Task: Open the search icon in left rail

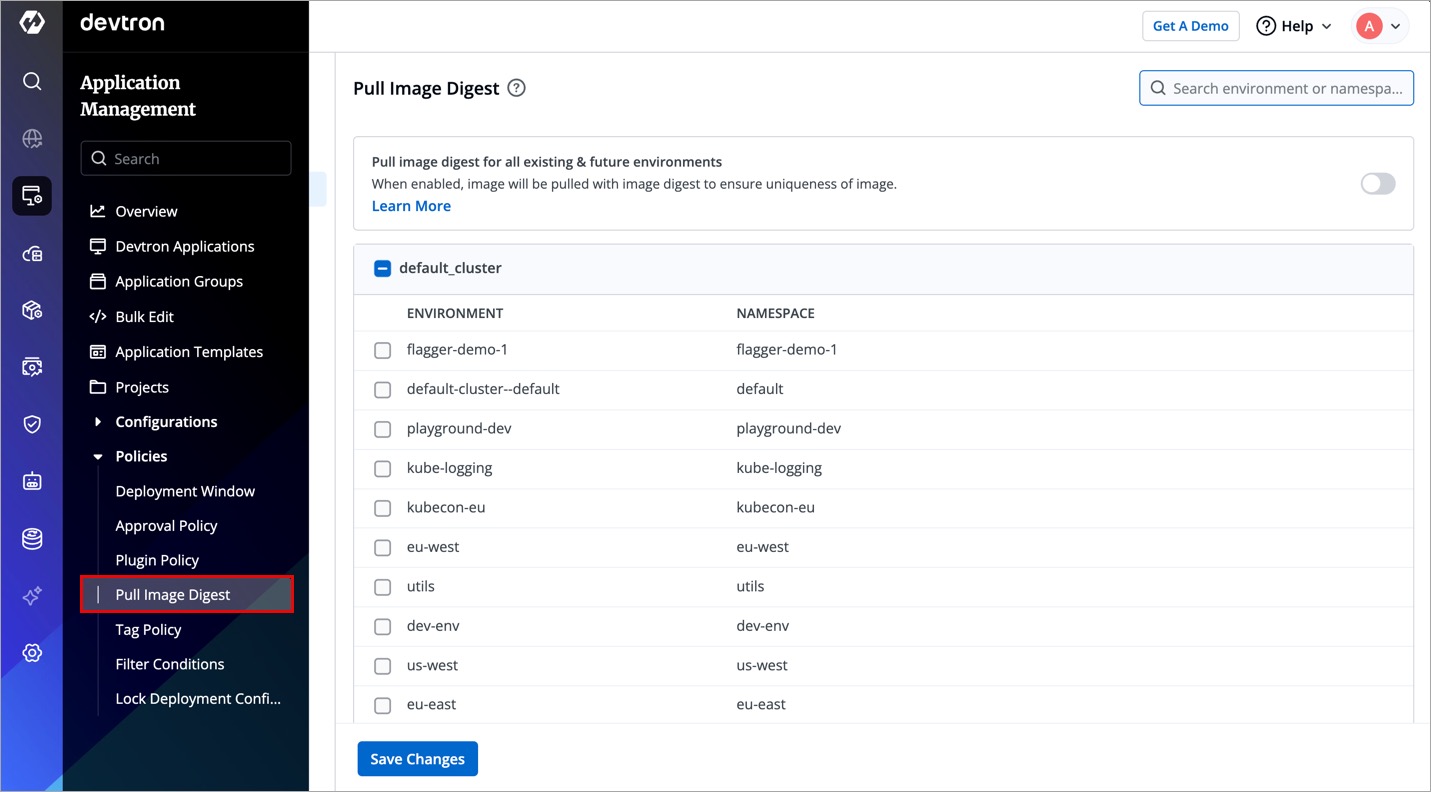Action: (32, 81)
